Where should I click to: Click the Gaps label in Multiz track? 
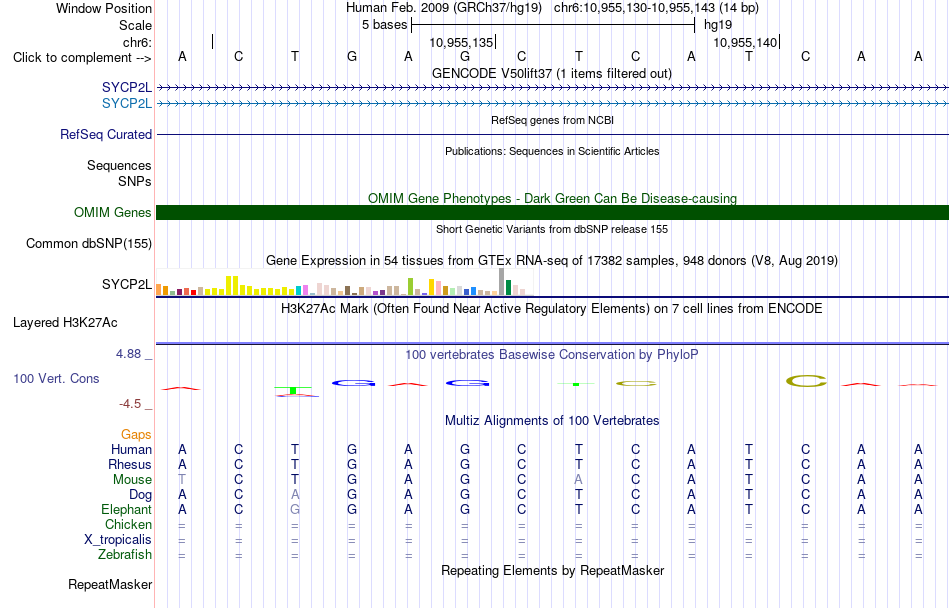[136, 434]
